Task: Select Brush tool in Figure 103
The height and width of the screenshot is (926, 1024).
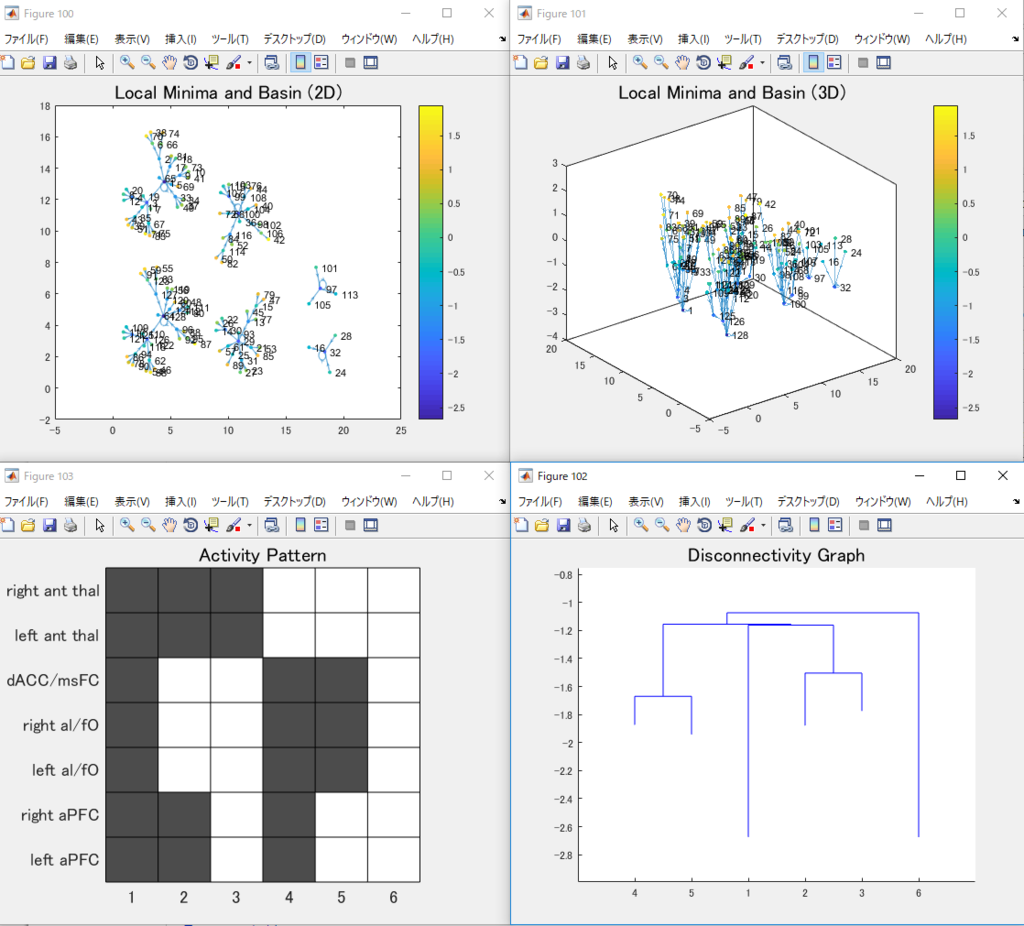Action: 233,525
